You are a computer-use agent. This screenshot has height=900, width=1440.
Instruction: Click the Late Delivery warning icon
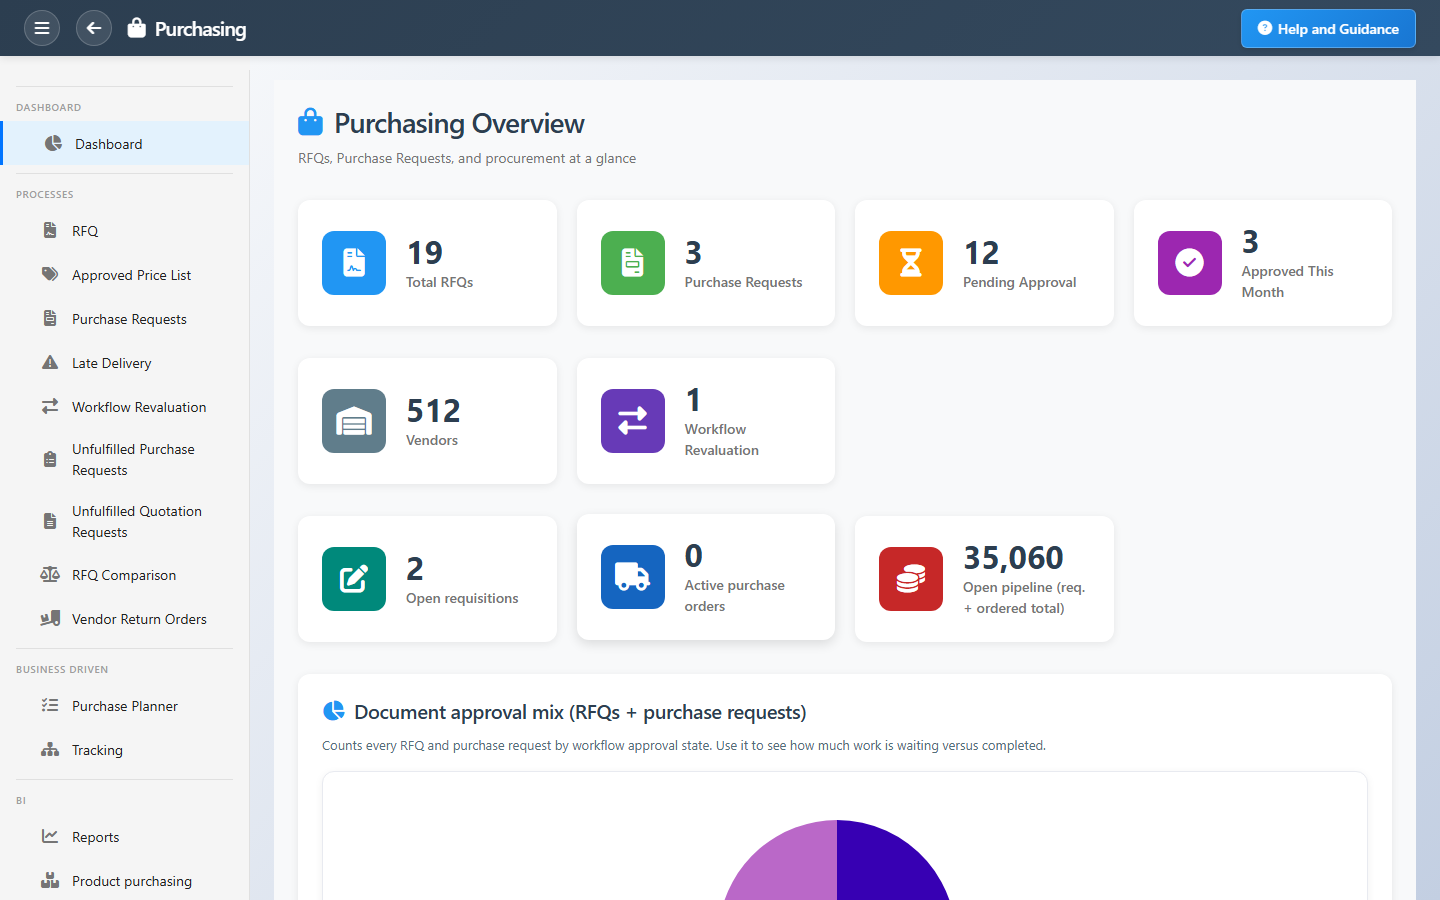pos(50,363)
